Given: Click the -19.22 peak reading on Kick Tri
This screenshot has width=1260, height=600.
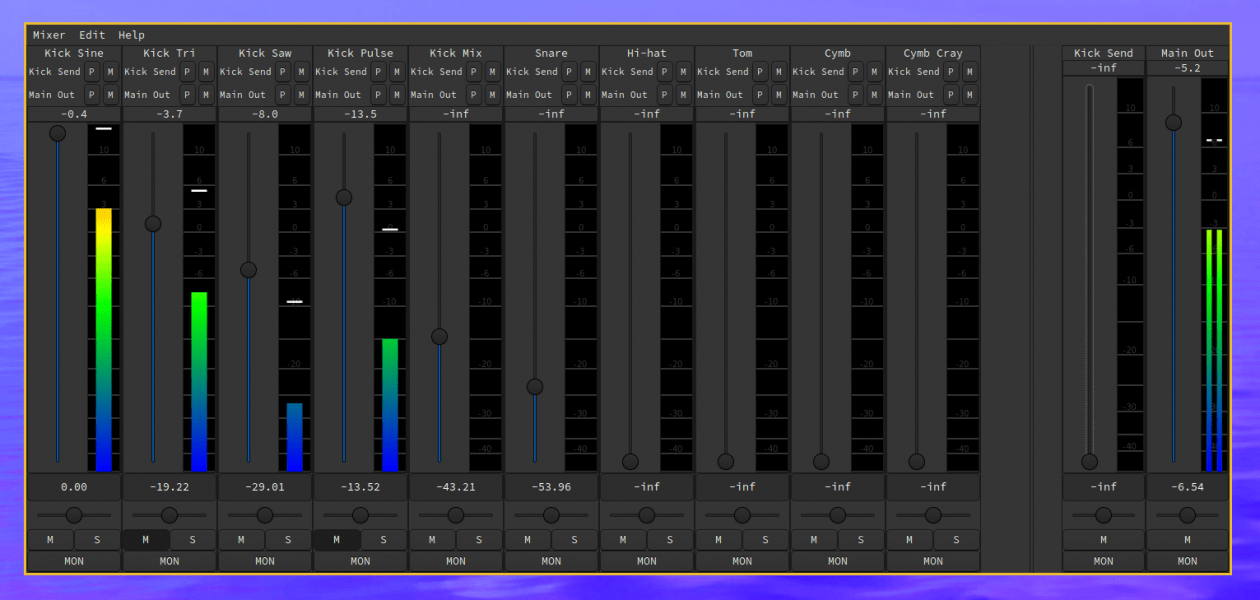Looking at the screenshot, I should click(170, 487).
